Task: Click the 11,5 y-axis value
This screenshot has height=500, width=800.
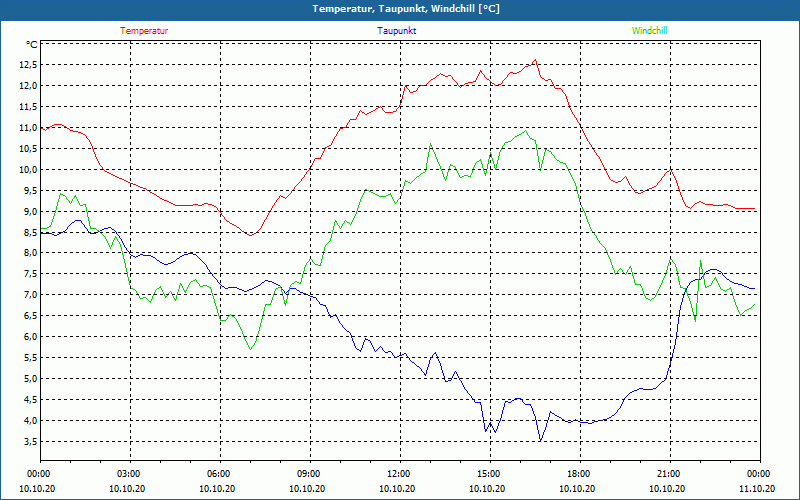Action: pyautogui.click(x=28, y=107)
